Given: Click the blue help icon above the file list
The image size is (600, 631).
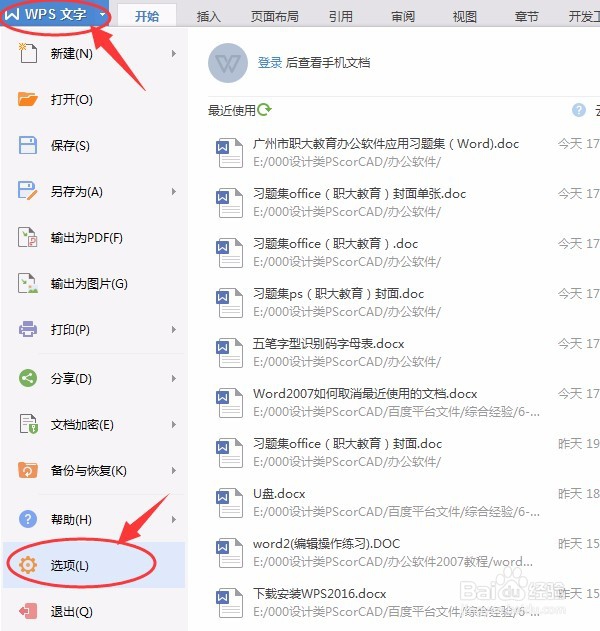Looking at the screenshot, I should [579, 110].
